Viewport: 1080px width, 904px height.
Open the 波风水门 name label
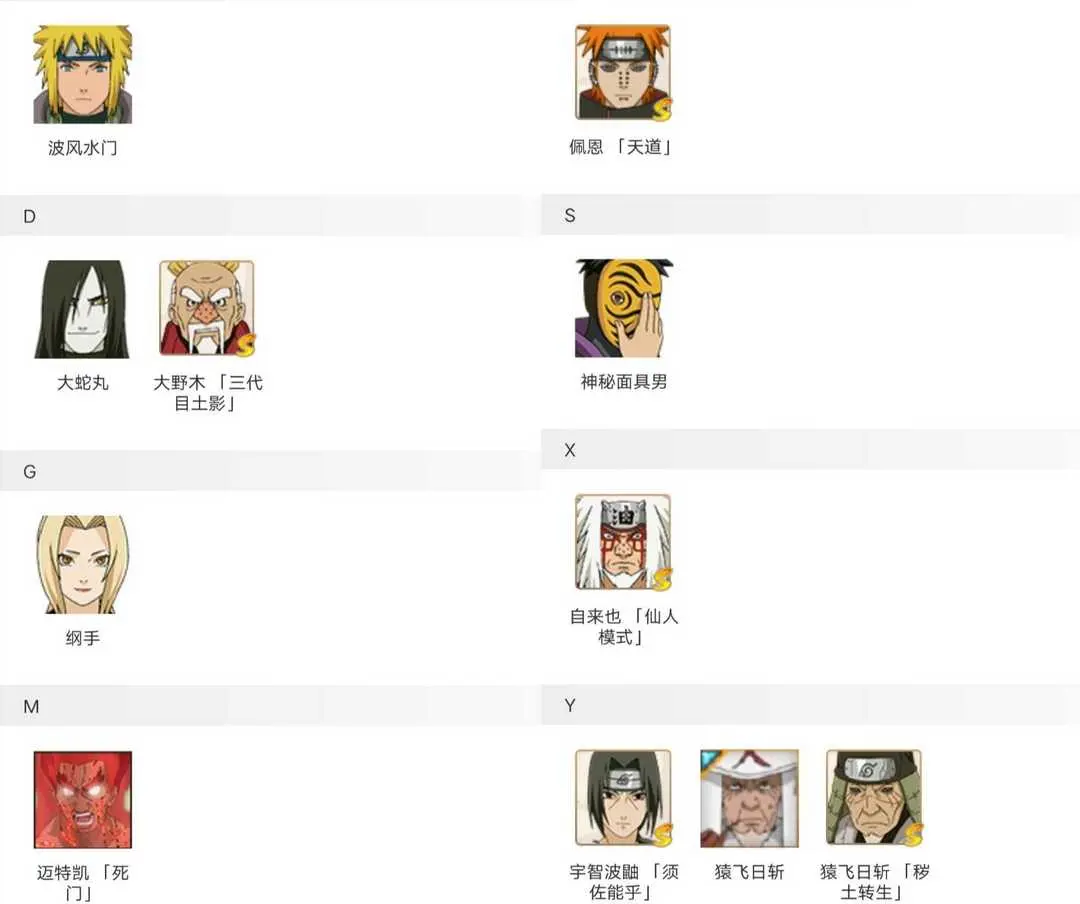pos(83,148)
